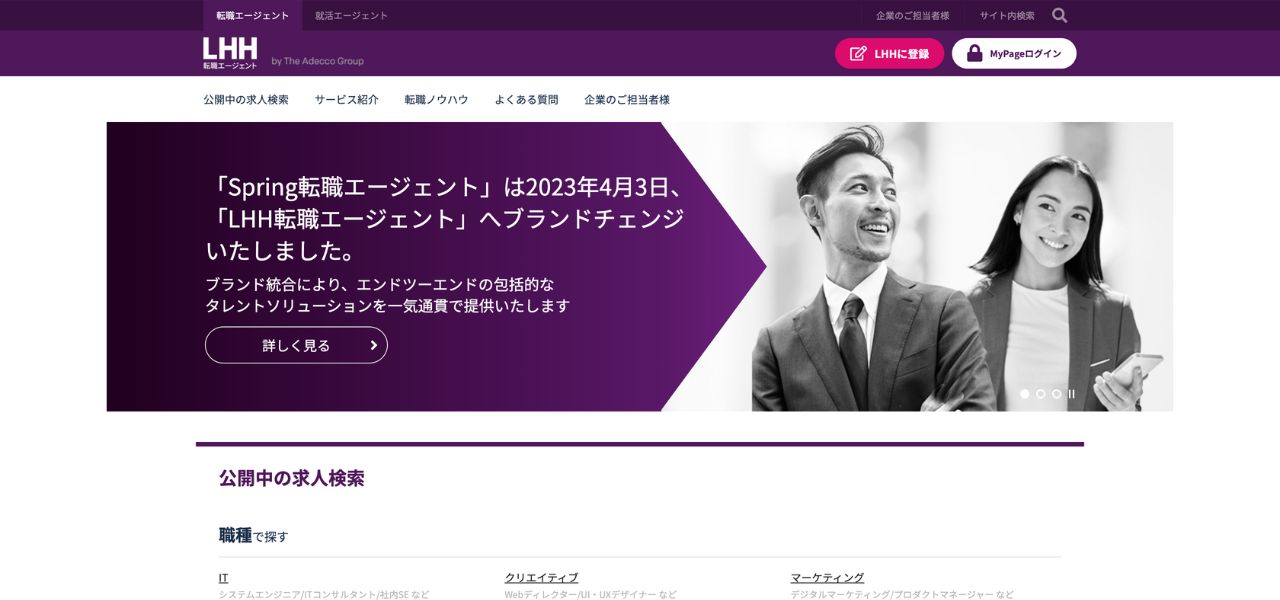Click the 詳しく見る banner button
The image size is (1280, 600).
click(296, 344)
